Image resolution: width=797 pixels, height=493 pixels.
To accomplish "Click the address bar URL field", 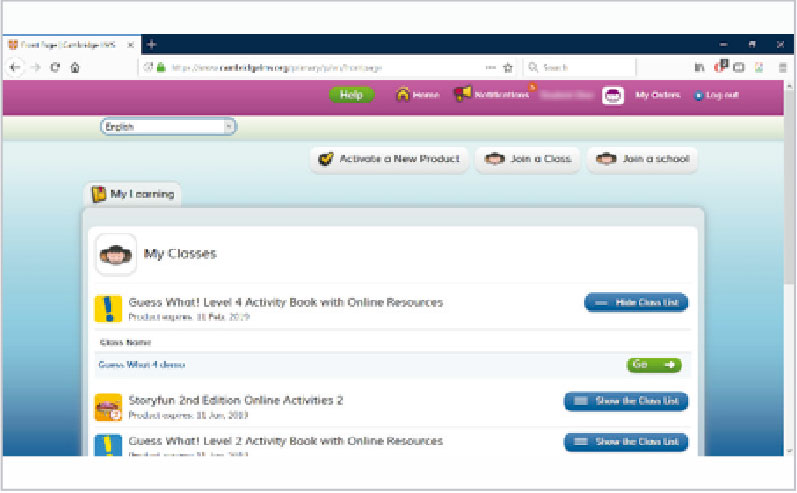I will click(325, 68).
